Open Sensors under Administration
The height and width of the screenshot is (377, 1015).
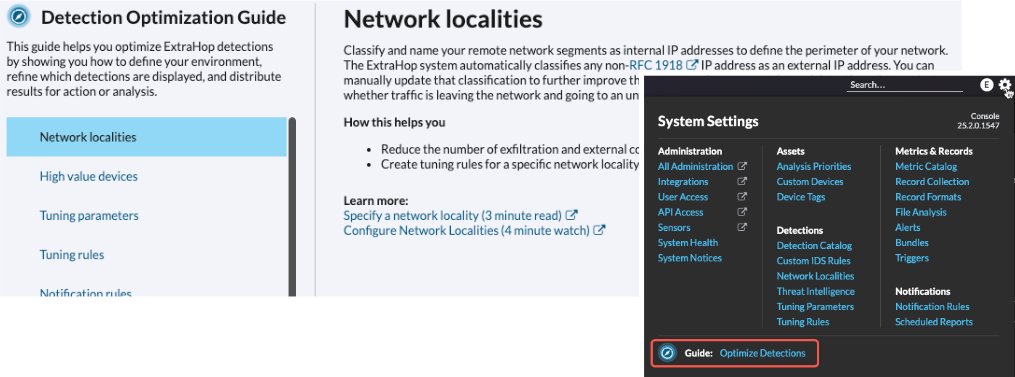tap(674, 227)
